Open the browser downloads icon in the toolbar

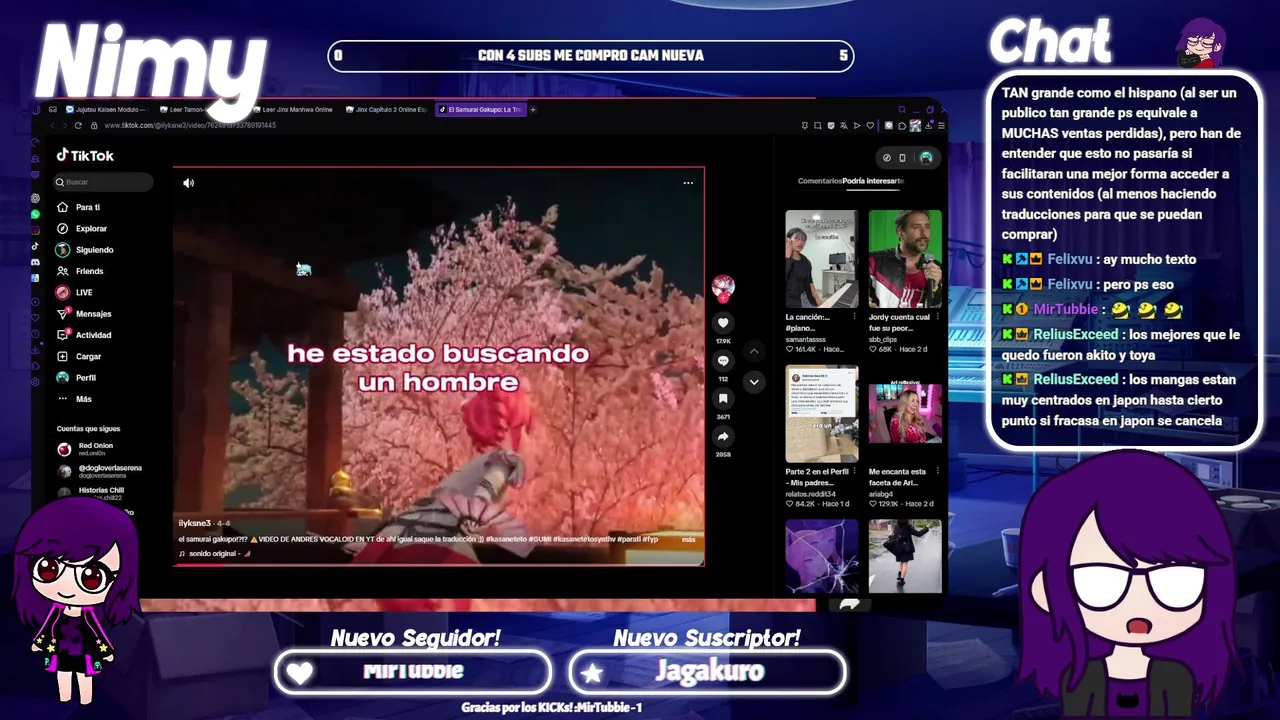[x=929, y=125]
